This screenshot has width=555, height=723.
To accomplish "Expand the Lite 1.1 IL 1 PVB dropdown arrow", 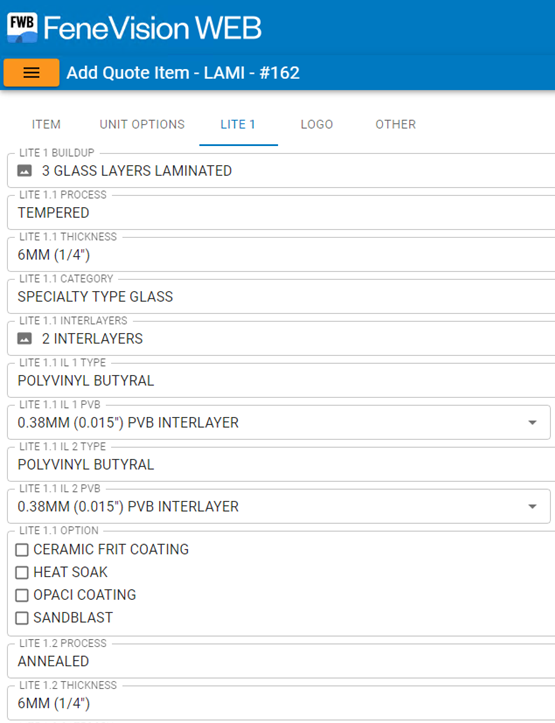I will pos(532,422).
